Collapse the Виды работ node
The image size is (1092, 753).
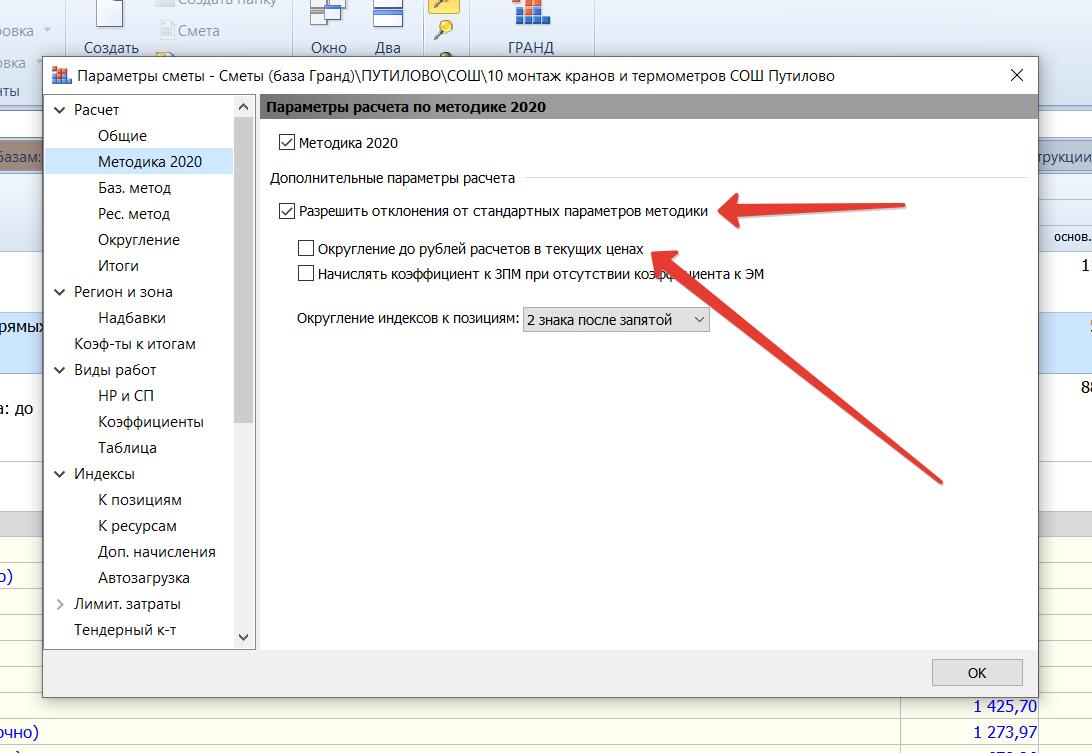coord(60,371)
